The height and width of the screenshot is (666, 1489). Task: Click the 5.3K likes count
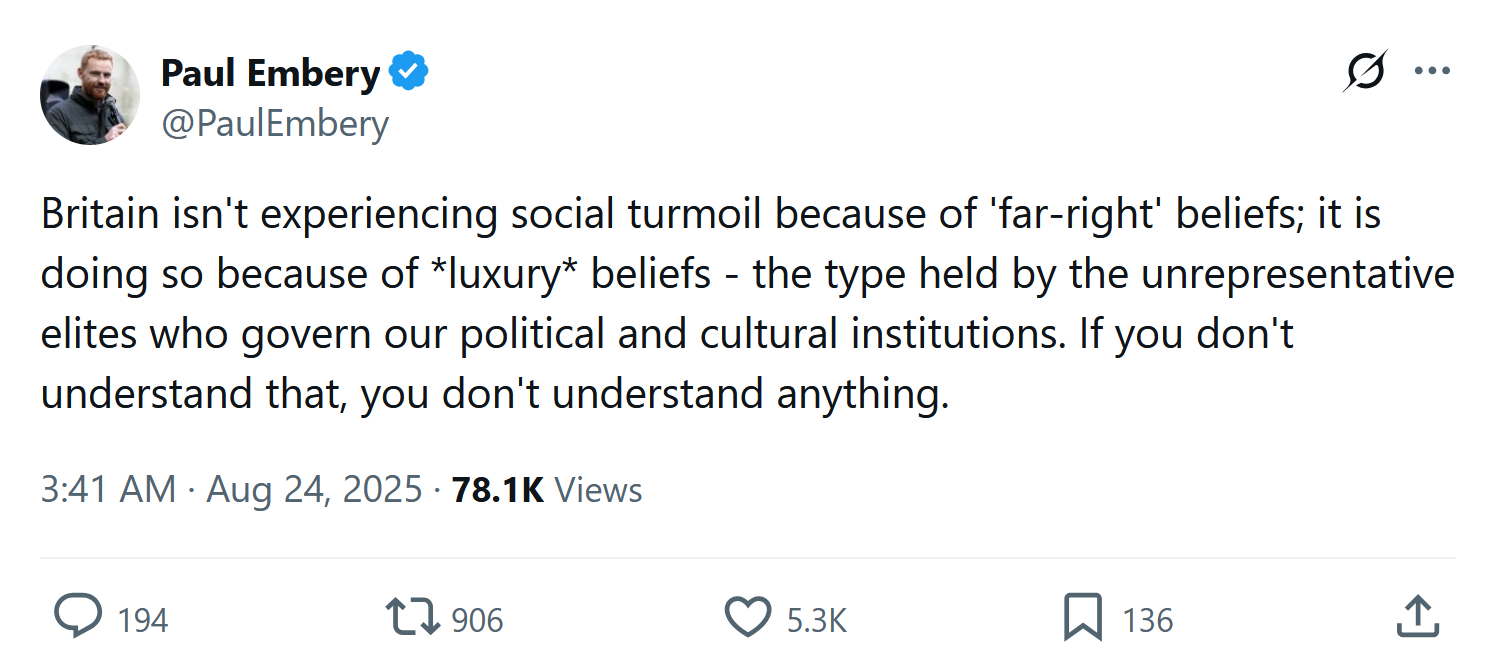(x=816, y=621)
